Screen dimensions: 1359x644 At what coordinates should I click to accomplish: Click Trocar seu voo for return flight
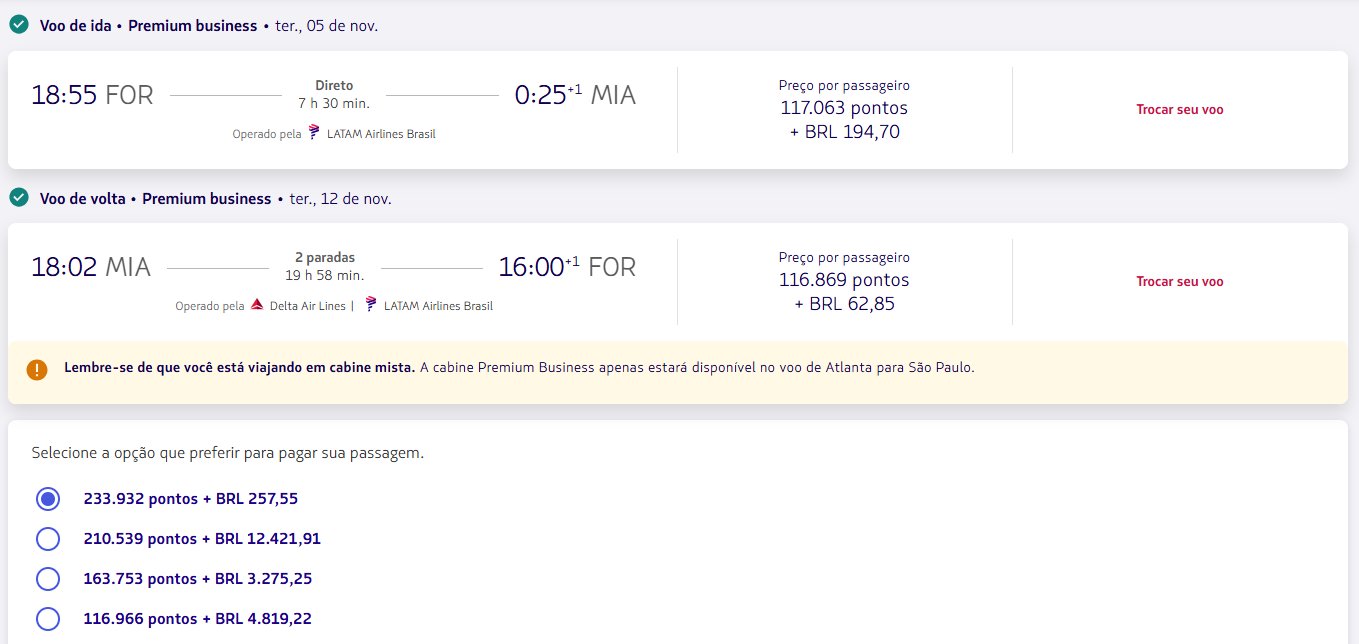(x=1179, y=281)
